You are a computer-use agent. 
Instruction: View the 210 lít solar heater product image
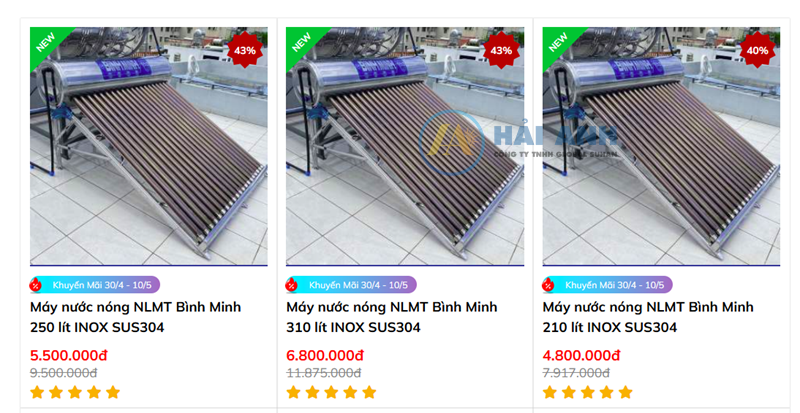tap(661, 146)
